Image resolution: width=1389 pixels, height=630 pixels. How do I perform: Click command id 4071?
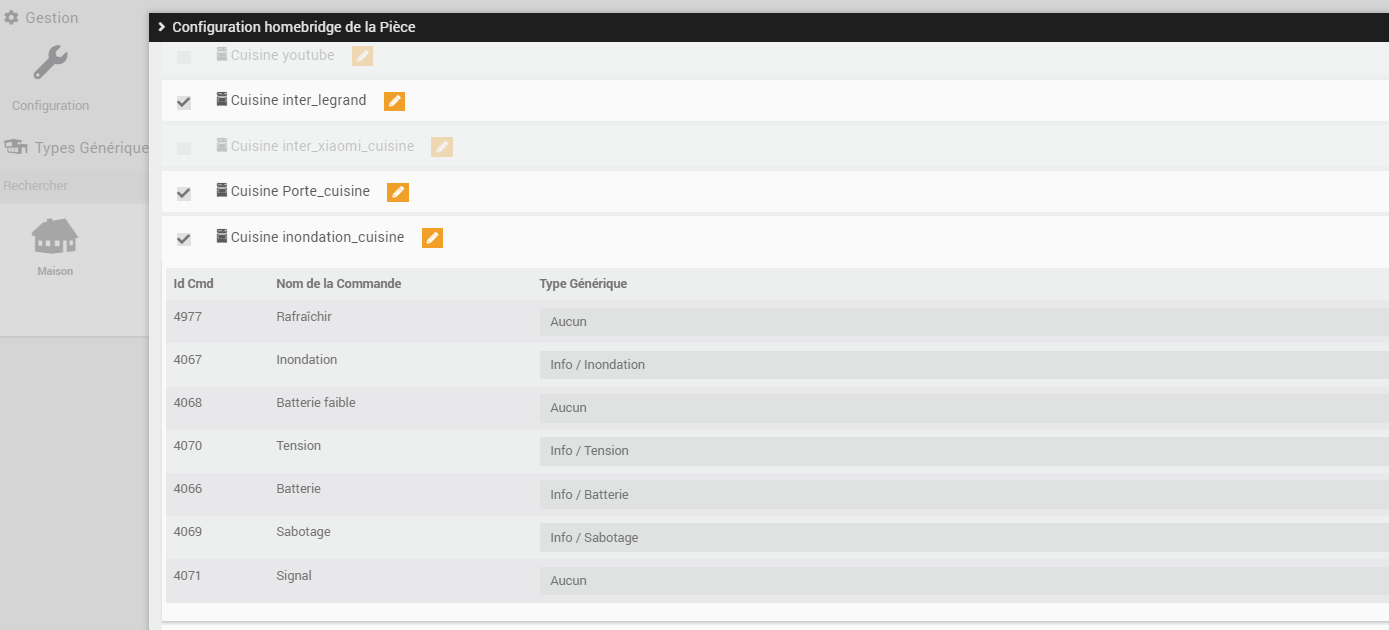tap(188, 576)
